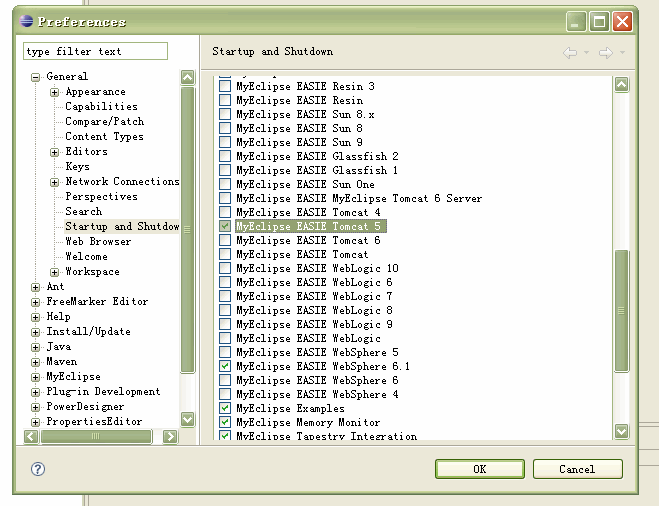Viewport: 659px width, 506px height.
Task: Click the tree horizontal scrollbar thumb
Action: point(96,437)
